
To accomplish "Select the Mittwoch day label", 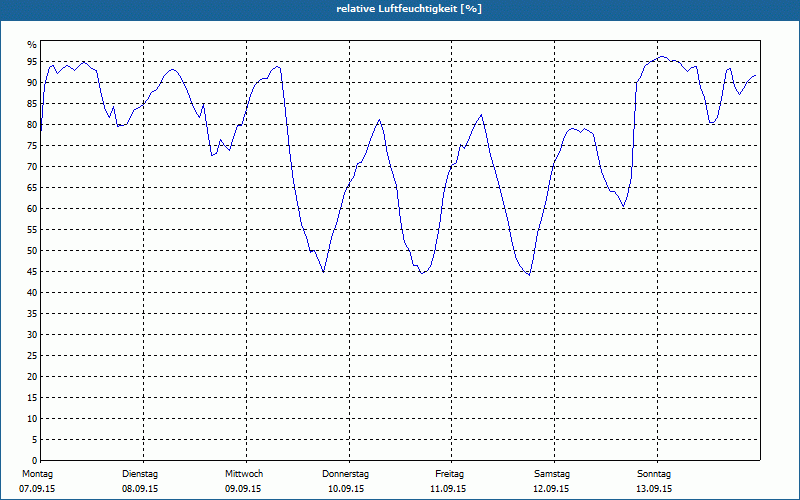I will tap(244, 474).
